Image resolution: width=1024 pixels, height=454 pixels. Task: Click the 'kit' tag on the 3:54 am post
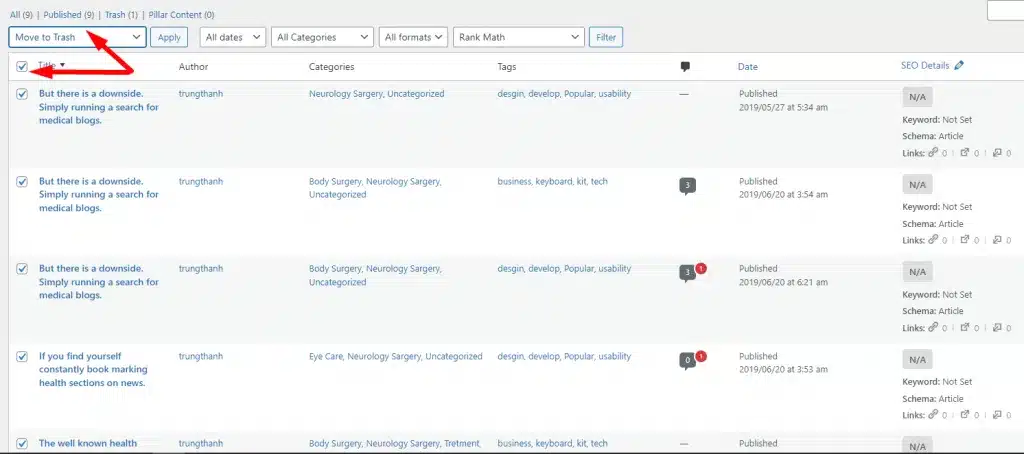point(582,181)
